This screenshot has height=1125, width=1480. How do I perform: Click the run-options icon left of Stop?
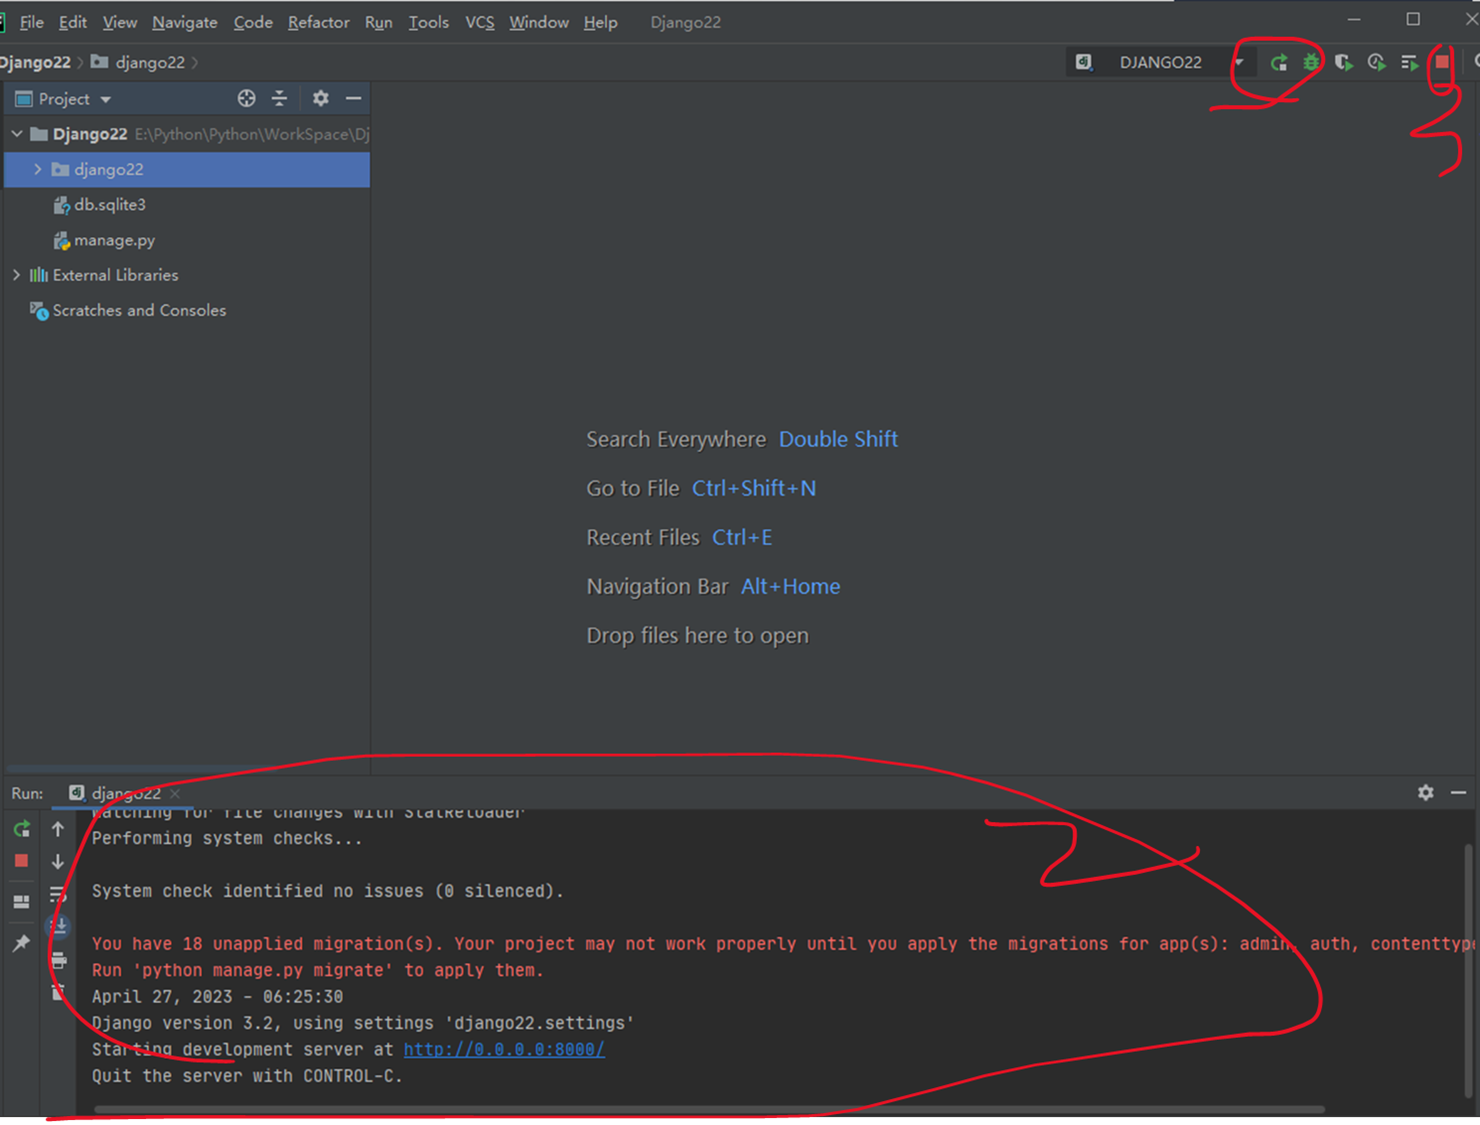(x=1409, y=63)
